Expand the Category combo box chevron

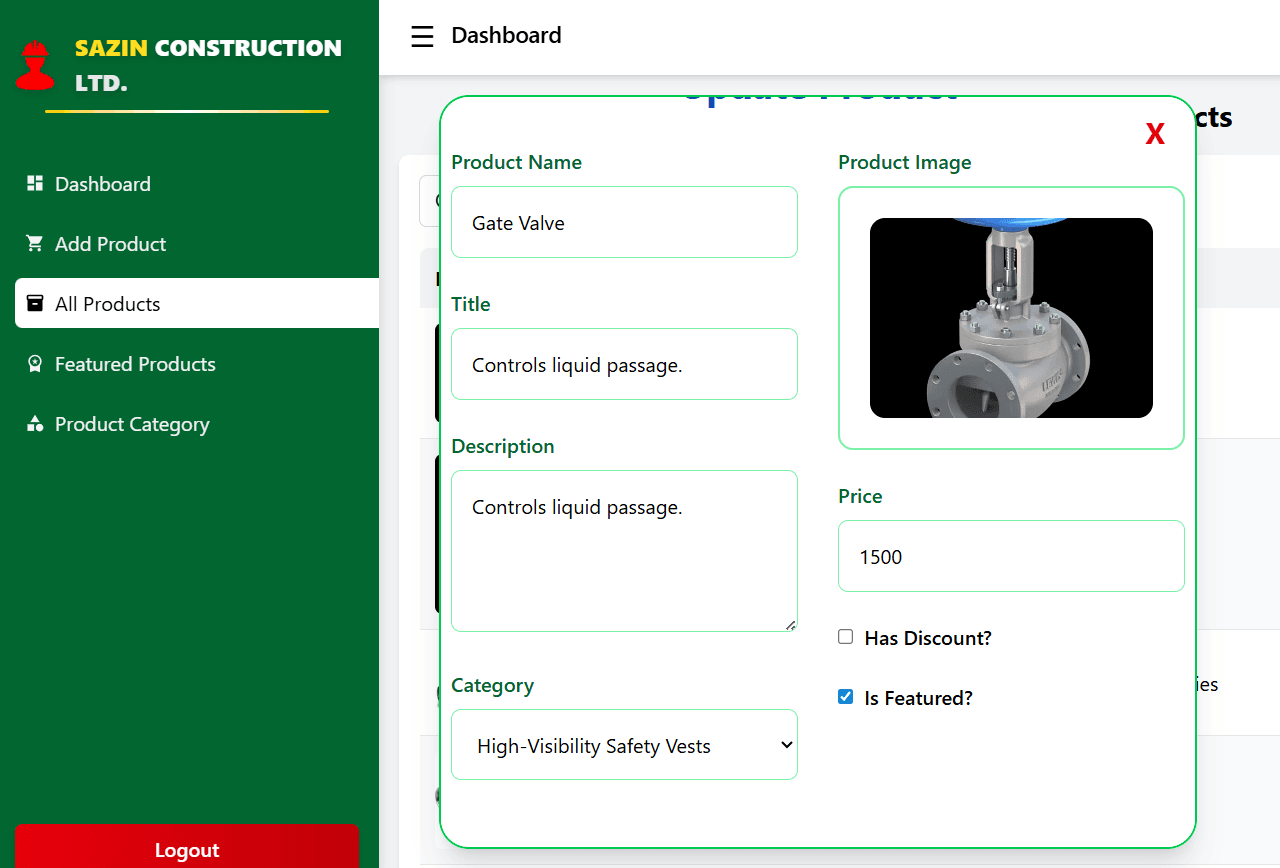(x=785, y=744)
